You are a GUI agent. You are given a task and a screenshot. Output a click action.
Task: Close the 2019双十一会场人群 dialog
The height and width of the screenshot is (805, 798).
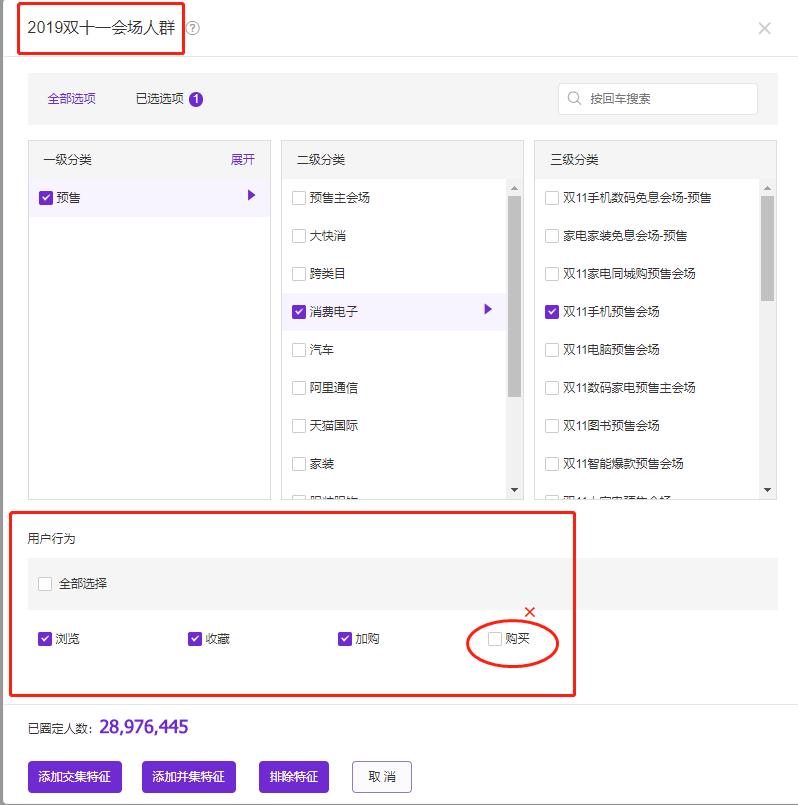(764, 28)
